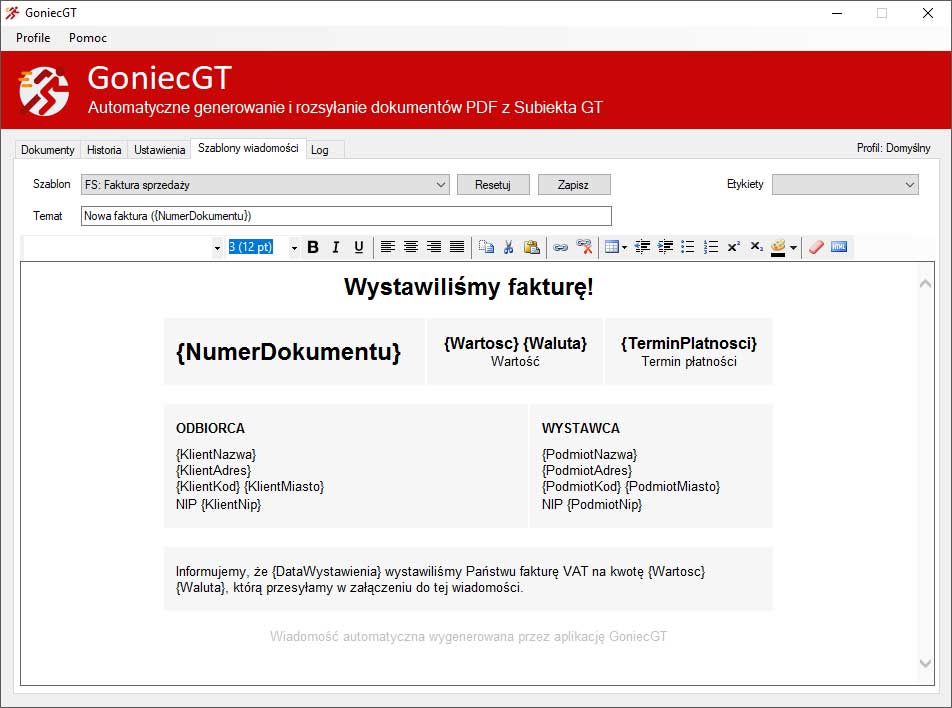Click the paste clipboard icon
This screenshot has width=952, height=708.
click(x=532, y=247)
